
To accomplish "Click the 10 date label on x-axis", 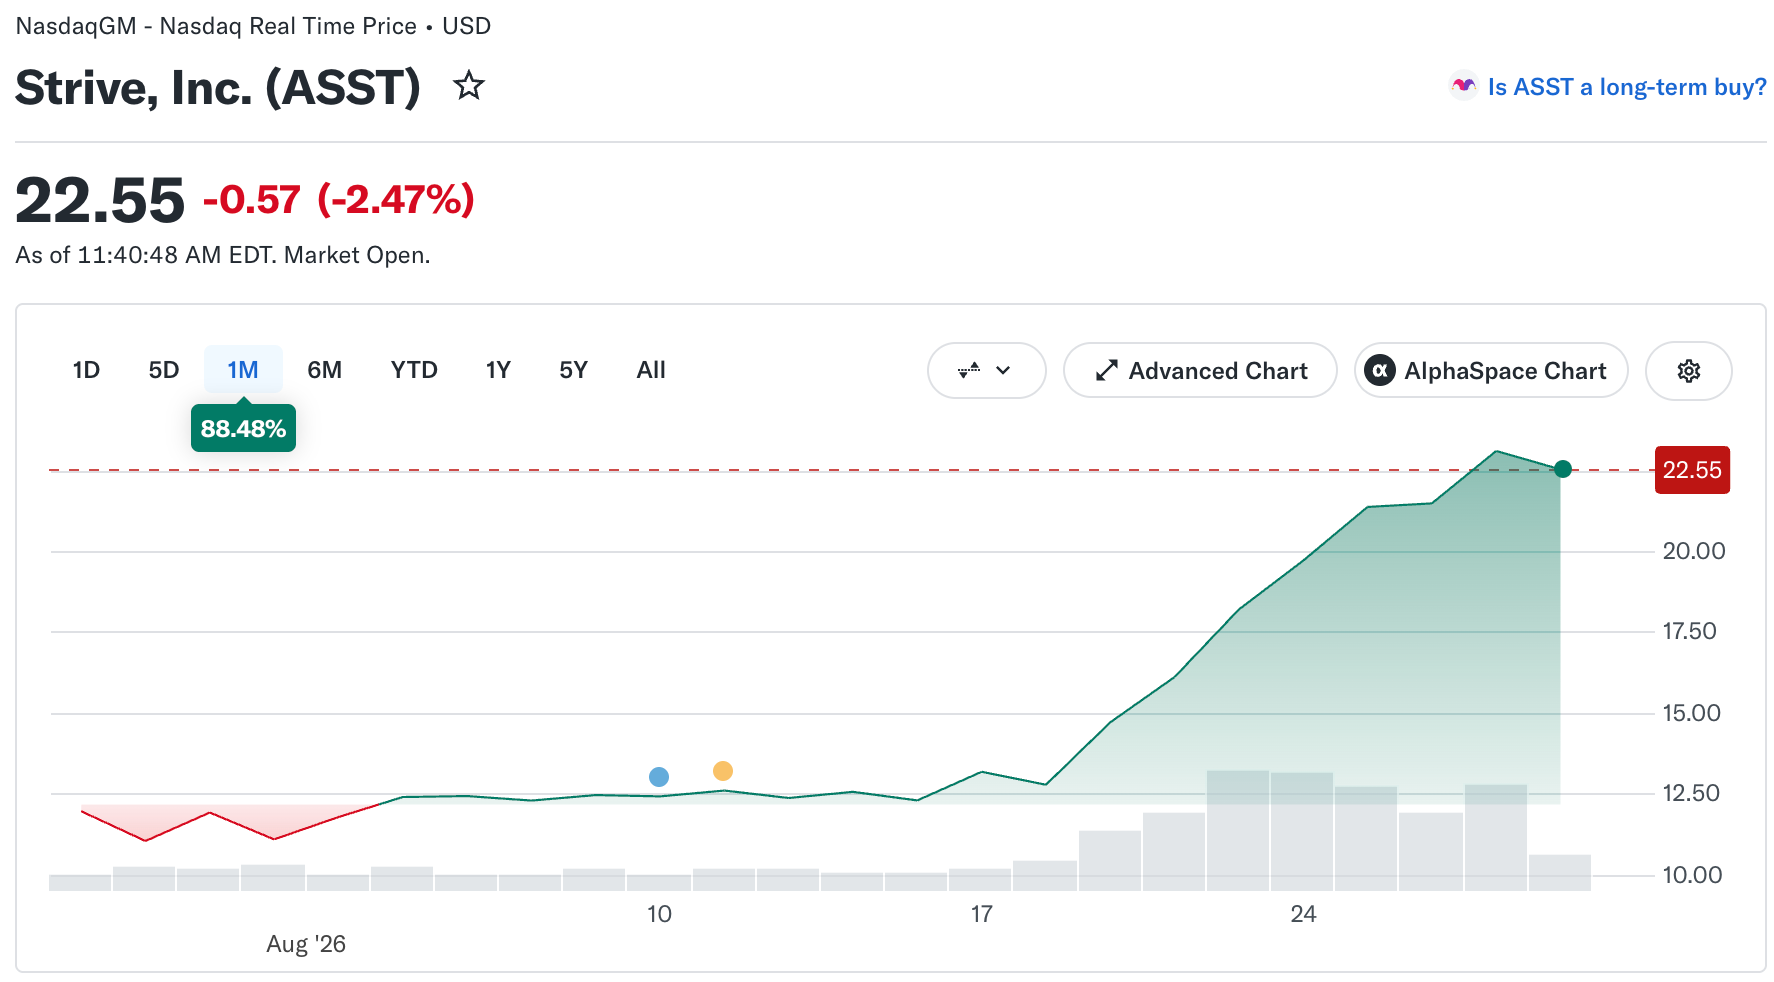I will [x=659, y=914].
